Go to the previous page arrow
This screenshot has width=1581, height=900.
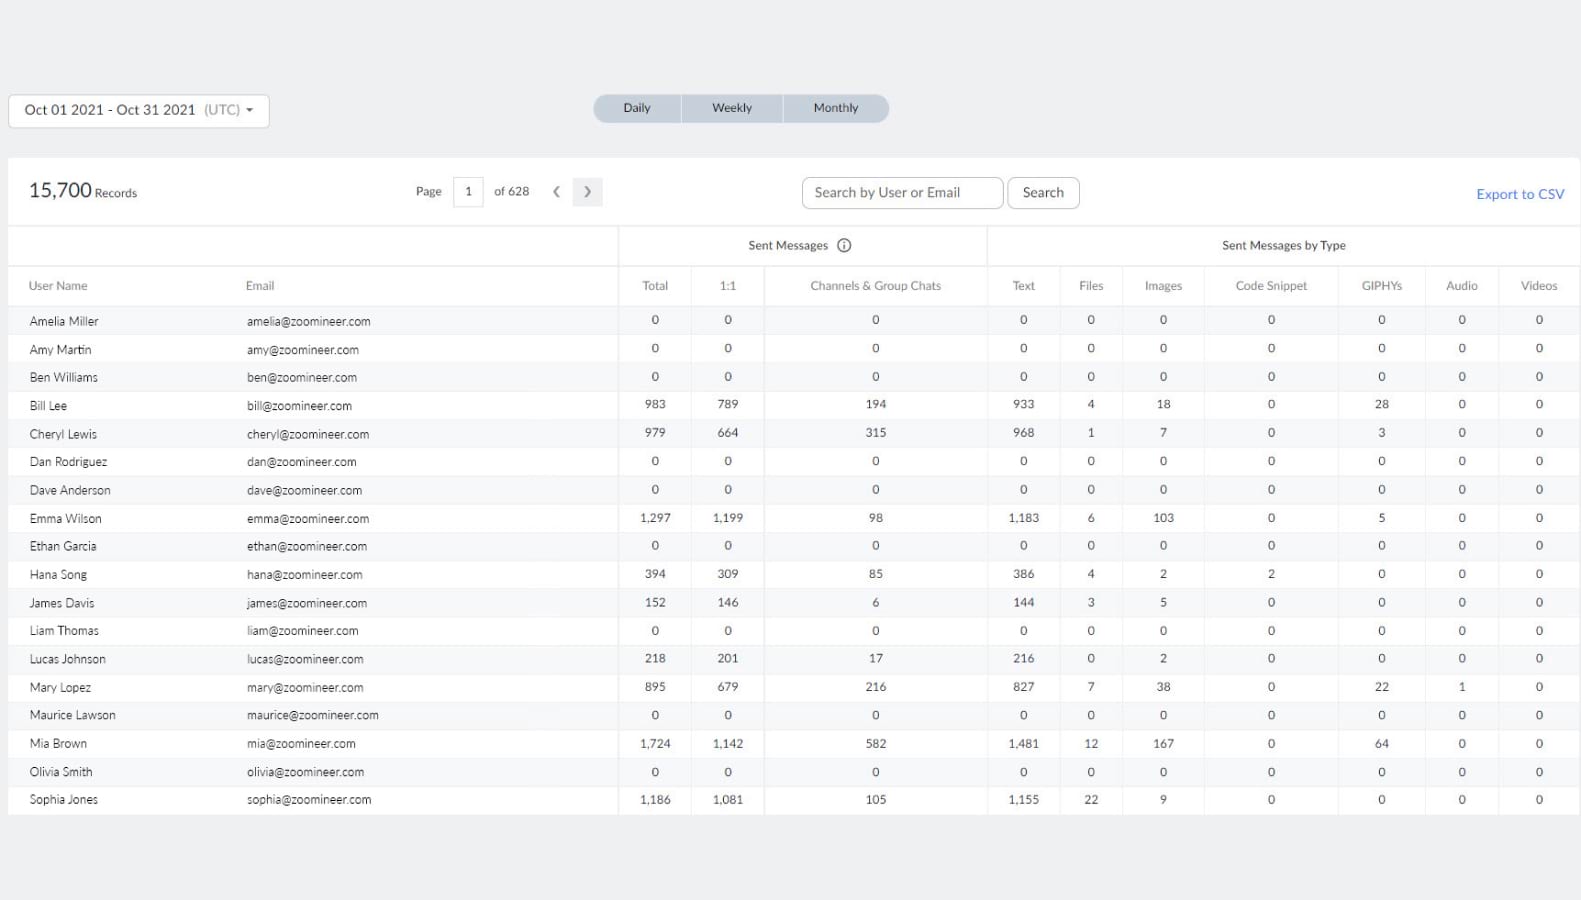(556, 192)
